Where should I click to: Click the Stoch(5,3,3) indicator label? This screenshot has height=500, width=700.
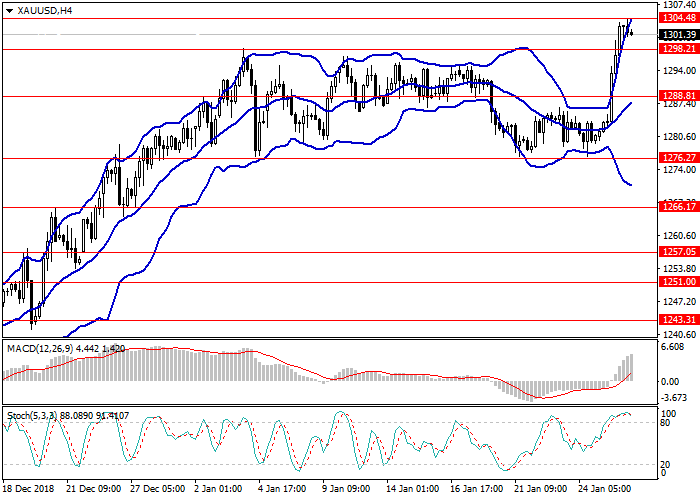(33, 414)
